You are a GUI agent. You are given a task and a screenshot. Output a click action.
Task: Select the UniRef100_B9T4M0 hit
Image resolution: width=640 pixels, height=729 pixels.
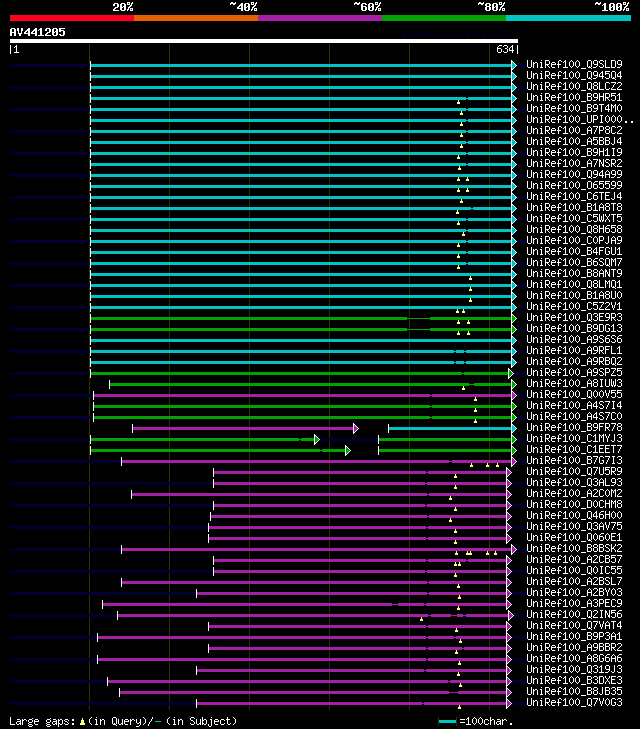tap(574, 108)
